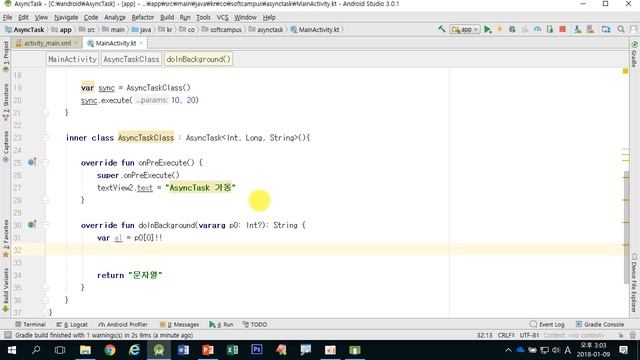Open Favorites tool window side tab
This screenshot has width=640, height=360.
pyautogui.click(x=5, y=239)
